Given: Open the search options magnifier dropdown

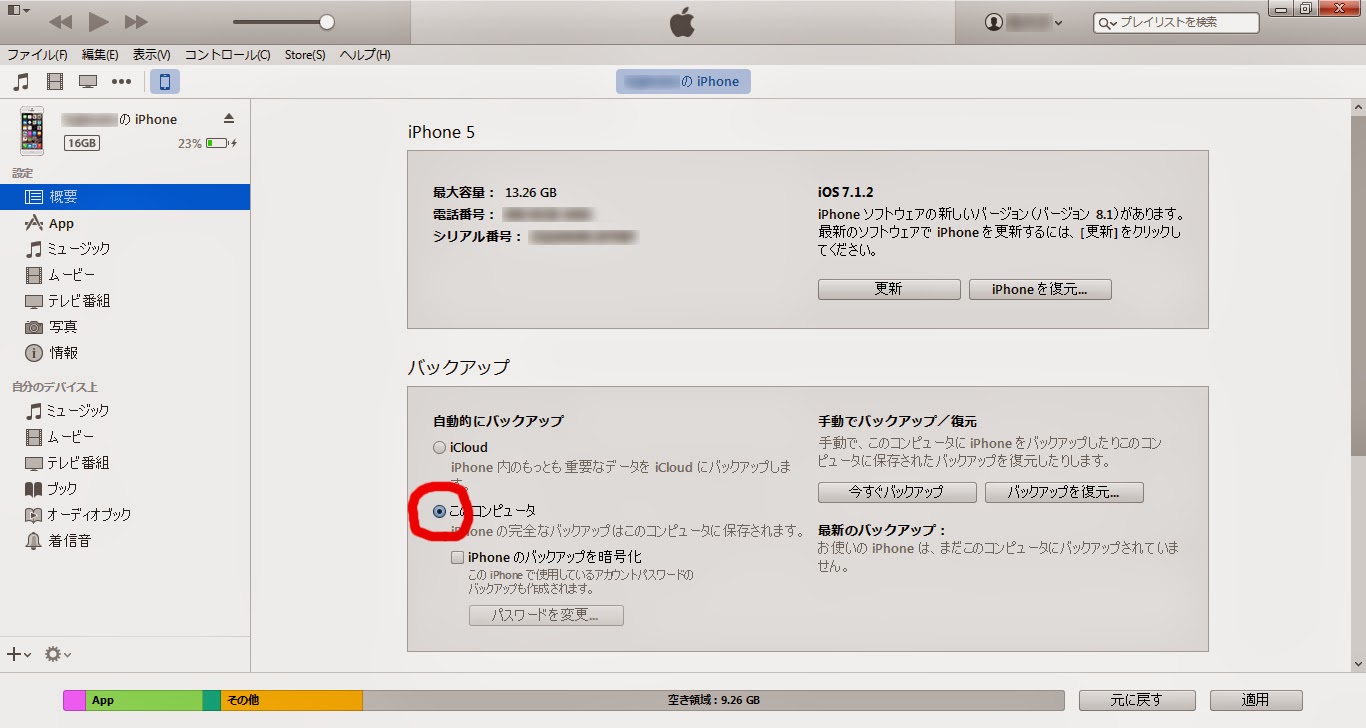Looking at the screenshot, I should [x=1107, y=23].
